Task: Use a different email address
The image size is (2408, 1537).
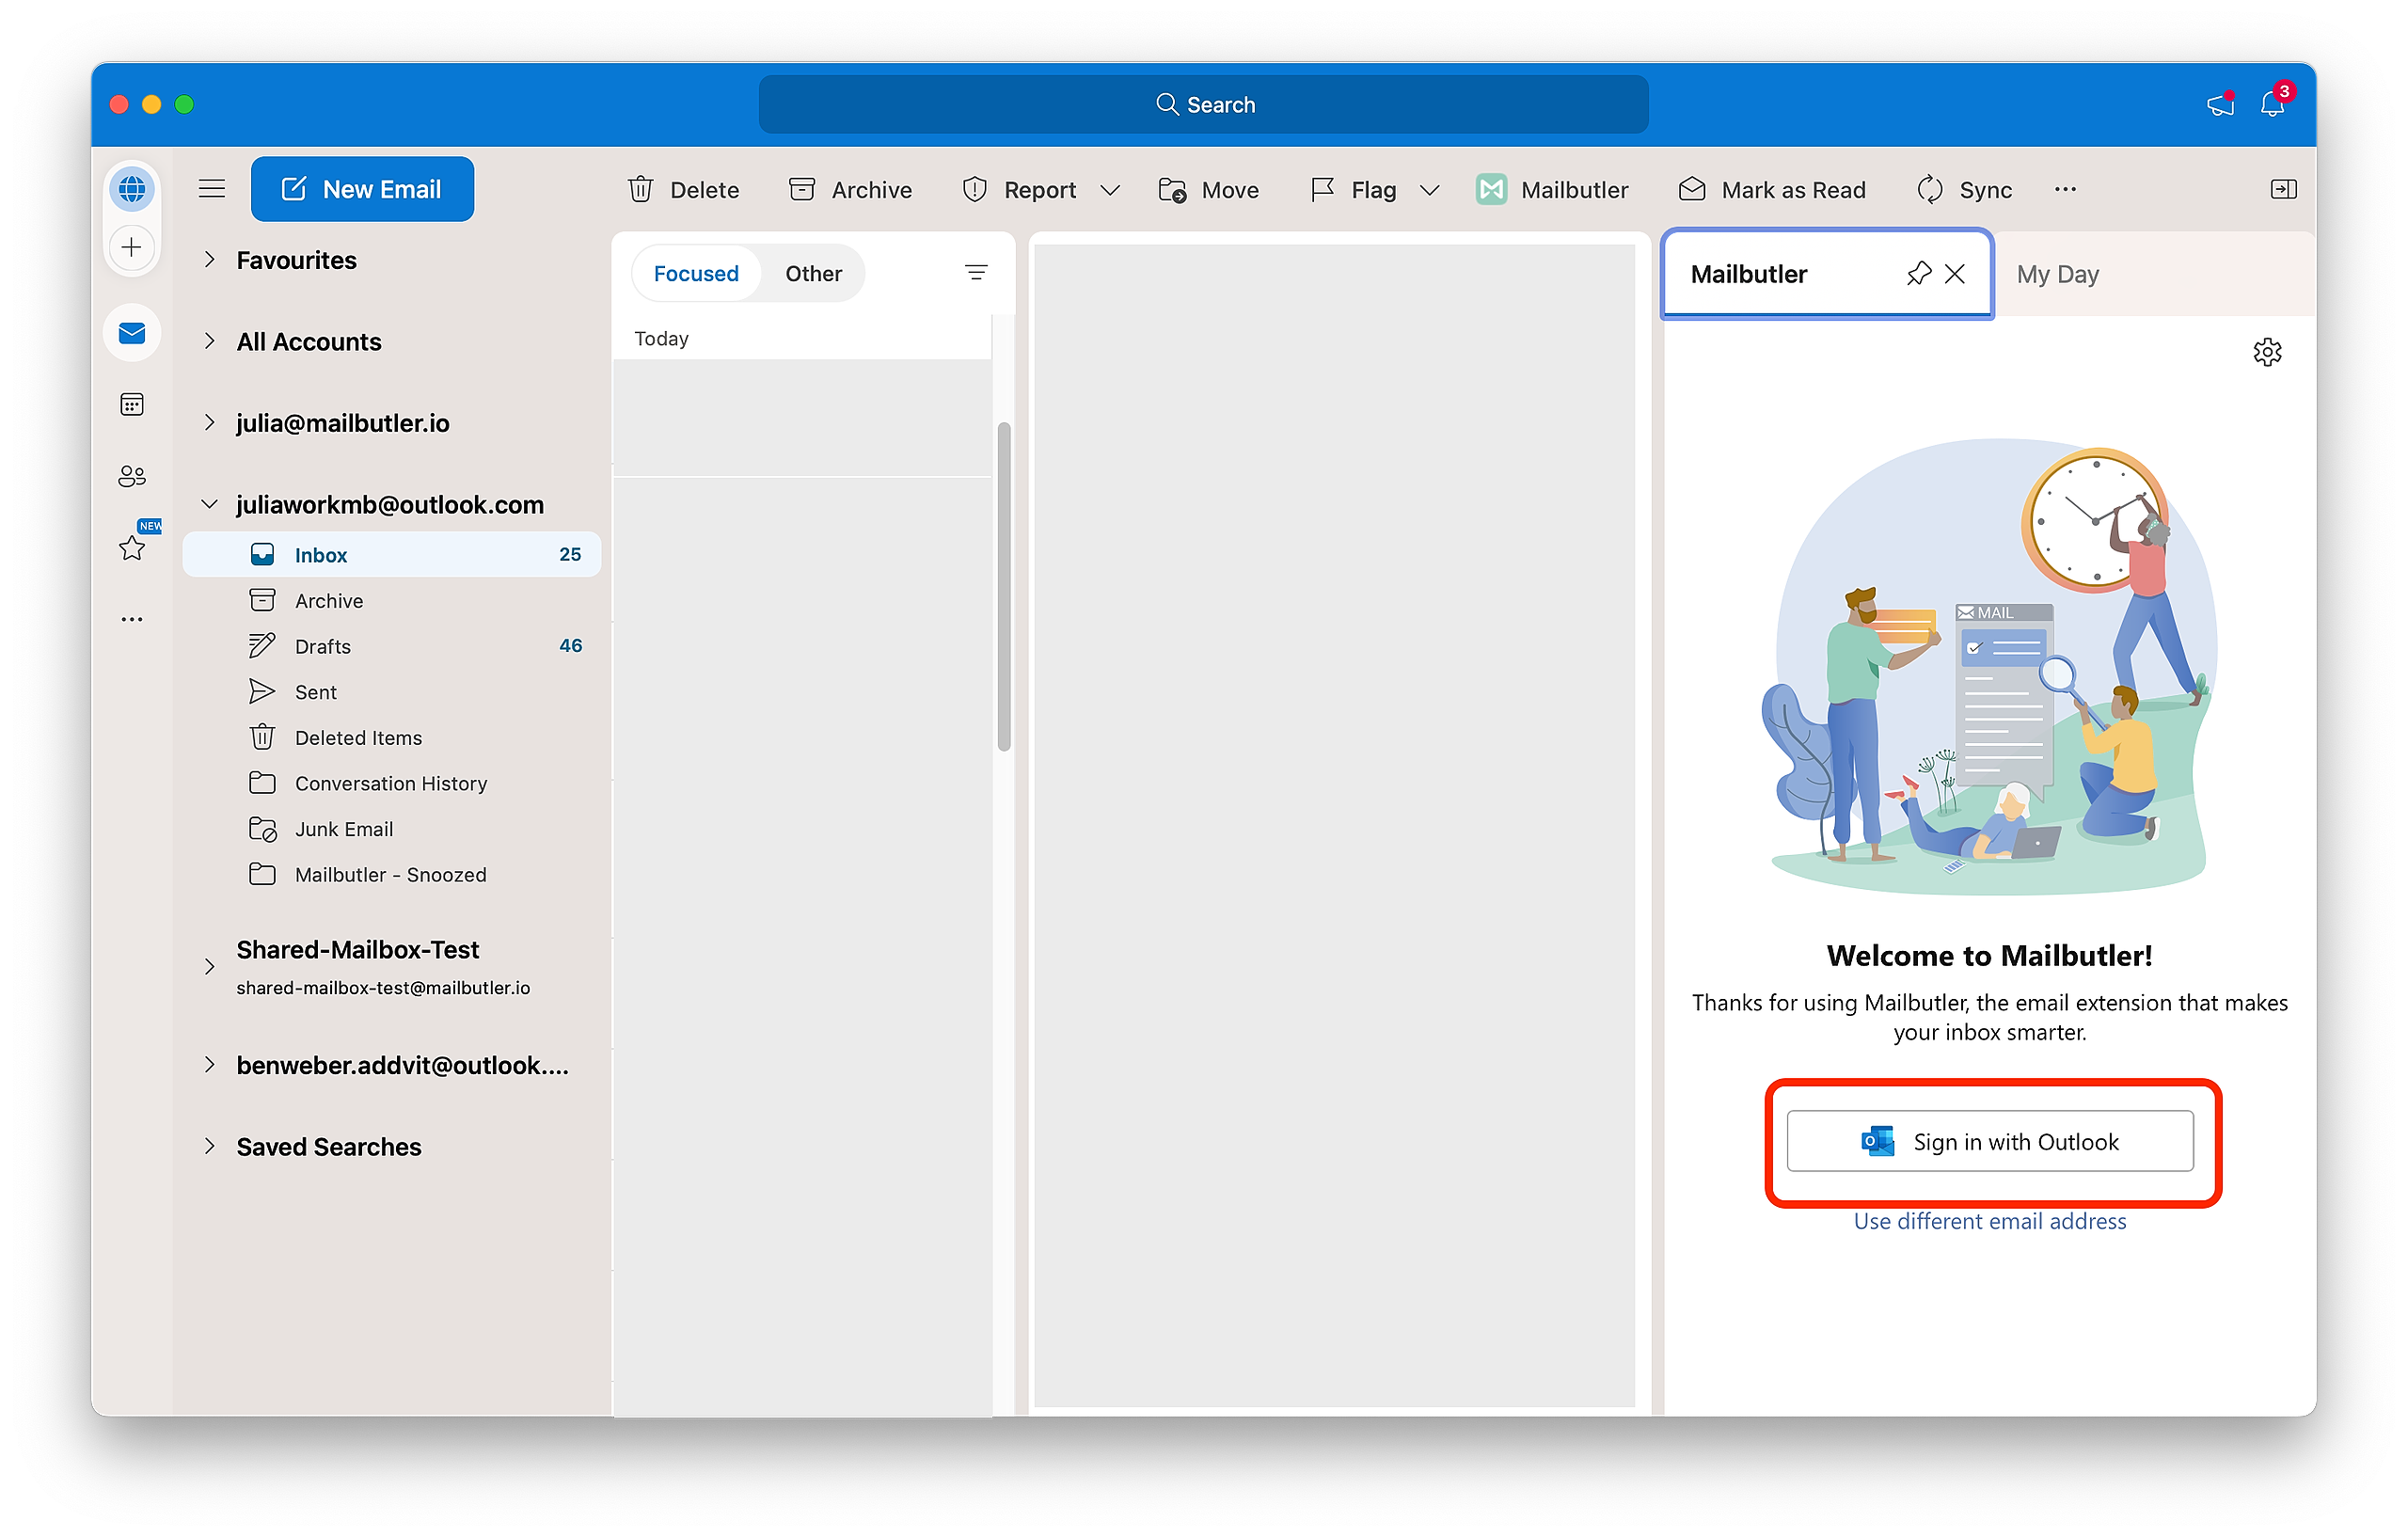Action: [1989, 1221]
